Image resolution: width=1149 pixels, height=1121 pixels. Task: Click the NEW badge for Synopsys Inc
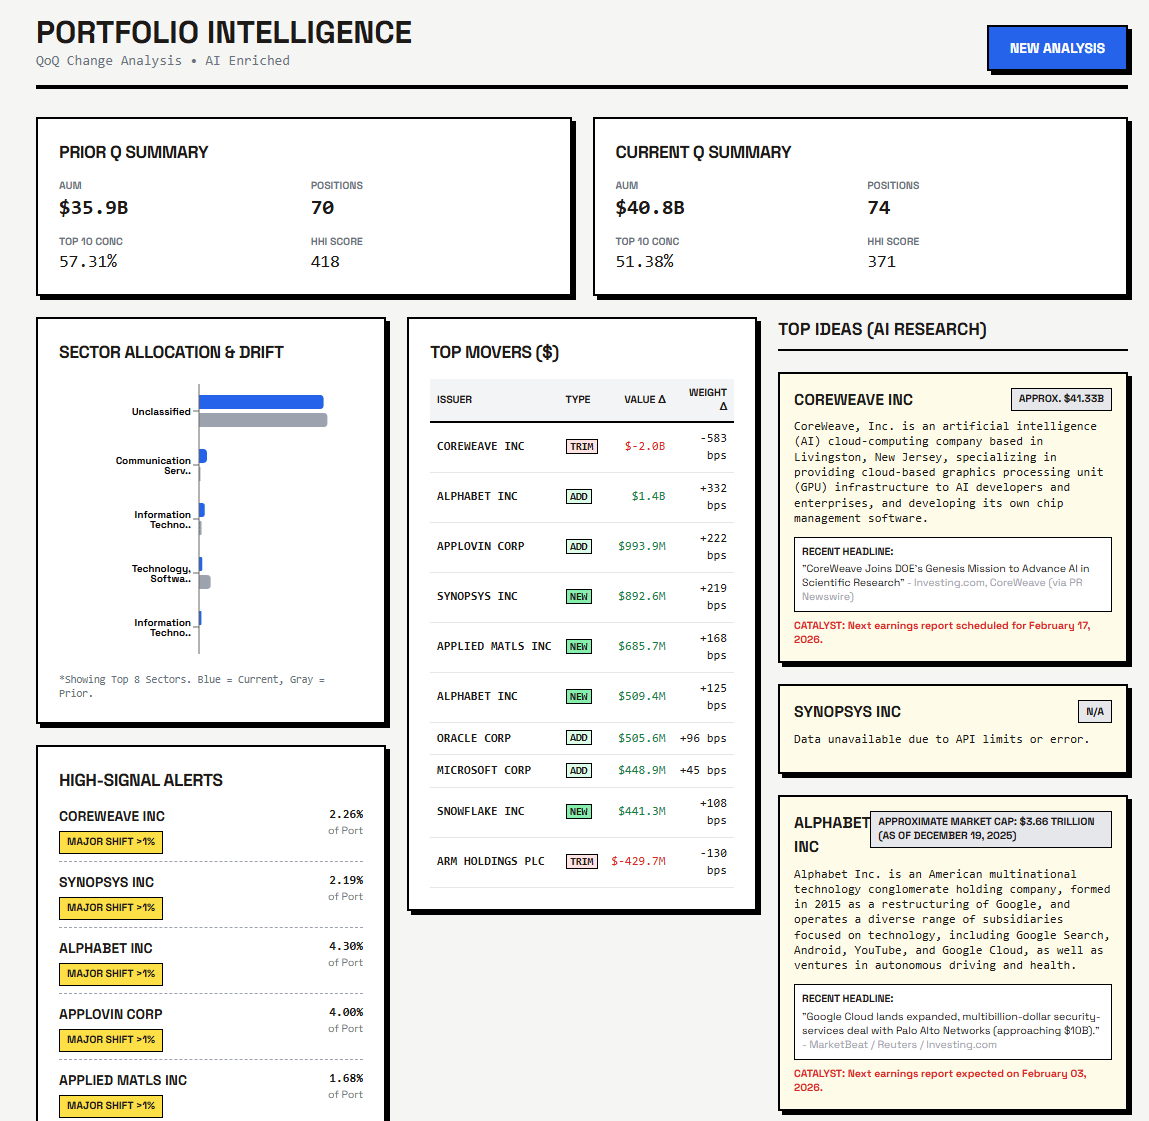coord(579,596)
